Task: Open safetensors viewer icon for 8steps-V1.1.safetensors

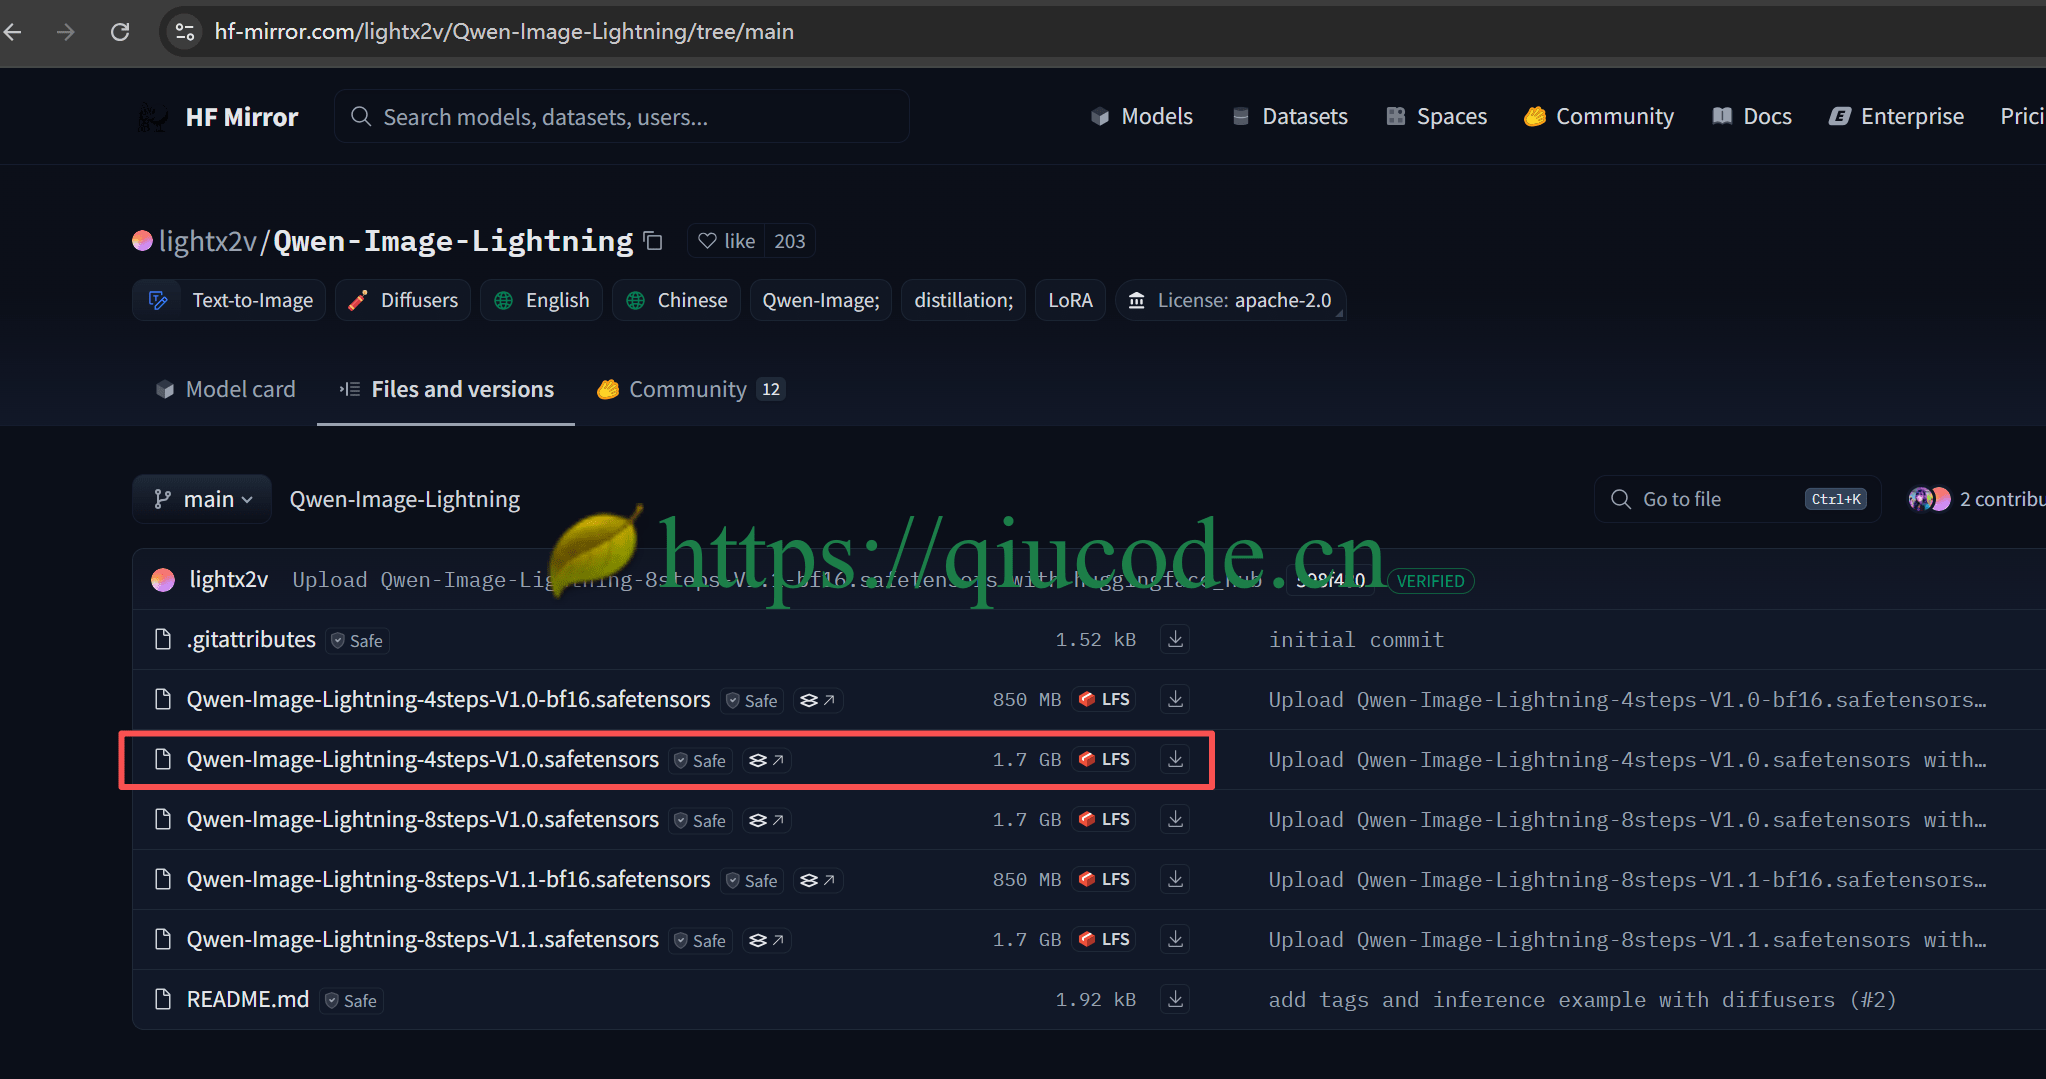Action: pos(767,940)
